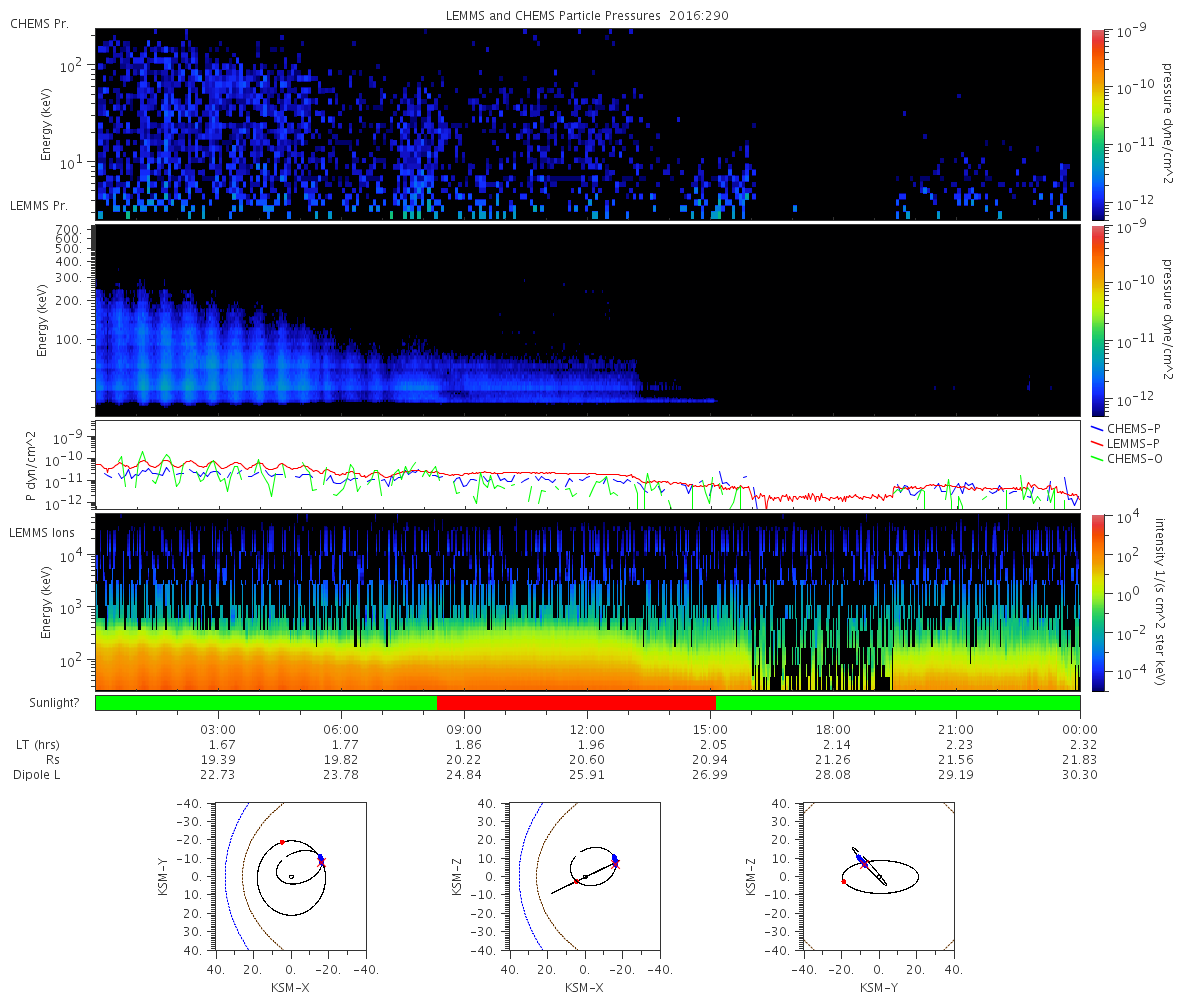Click the LEMMS Ions intensity spectrogram panel
Image resolution: width=1200 pixels, height=1000 pixels.
[x=588, y=603]
